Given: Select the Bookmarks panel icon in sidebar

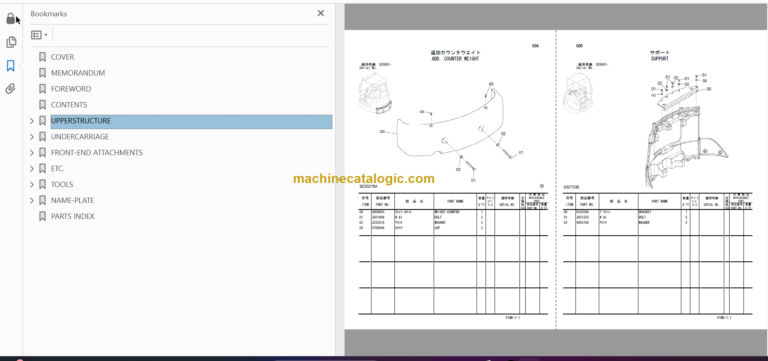Looking at the screenshot, I should (x=11, y=66).
